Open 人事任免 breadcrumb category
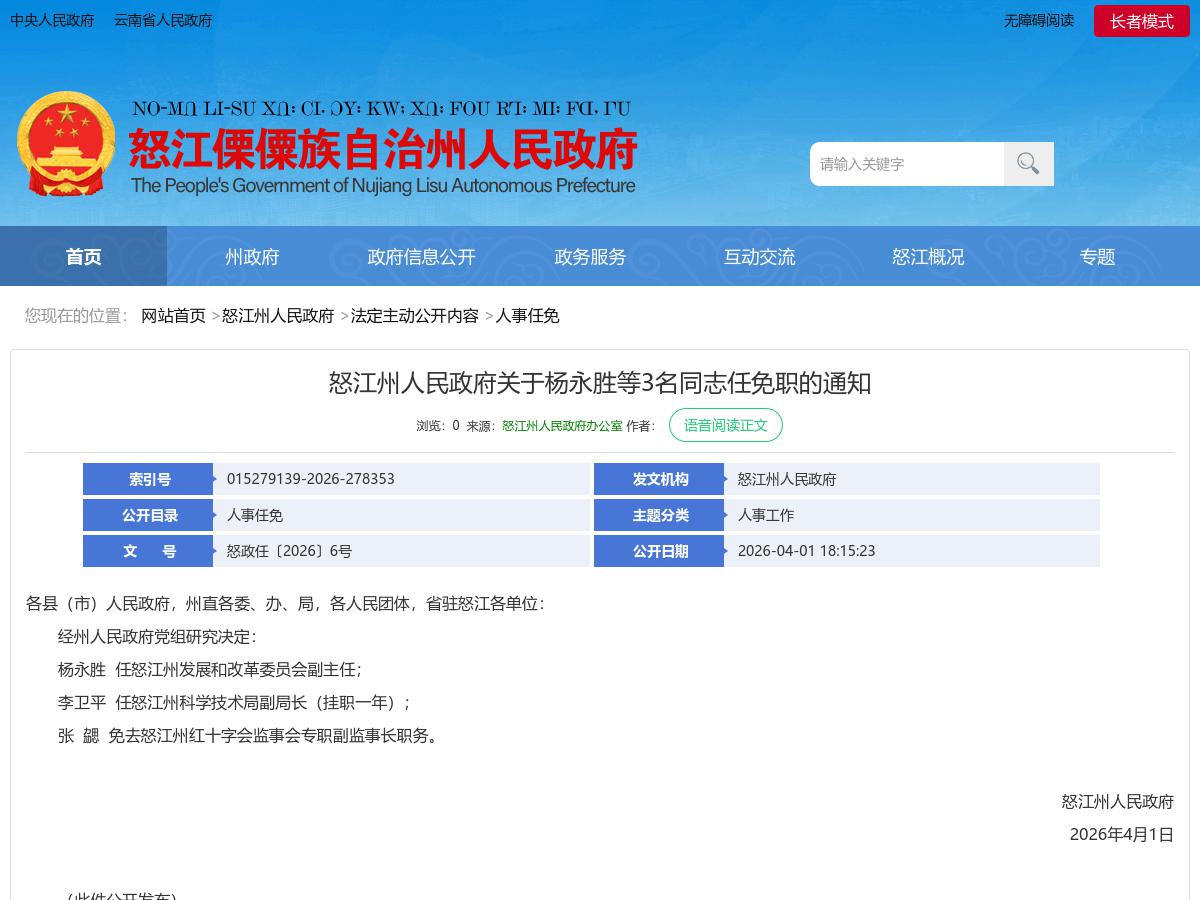 pyautogui.click(x=528, y=316)
